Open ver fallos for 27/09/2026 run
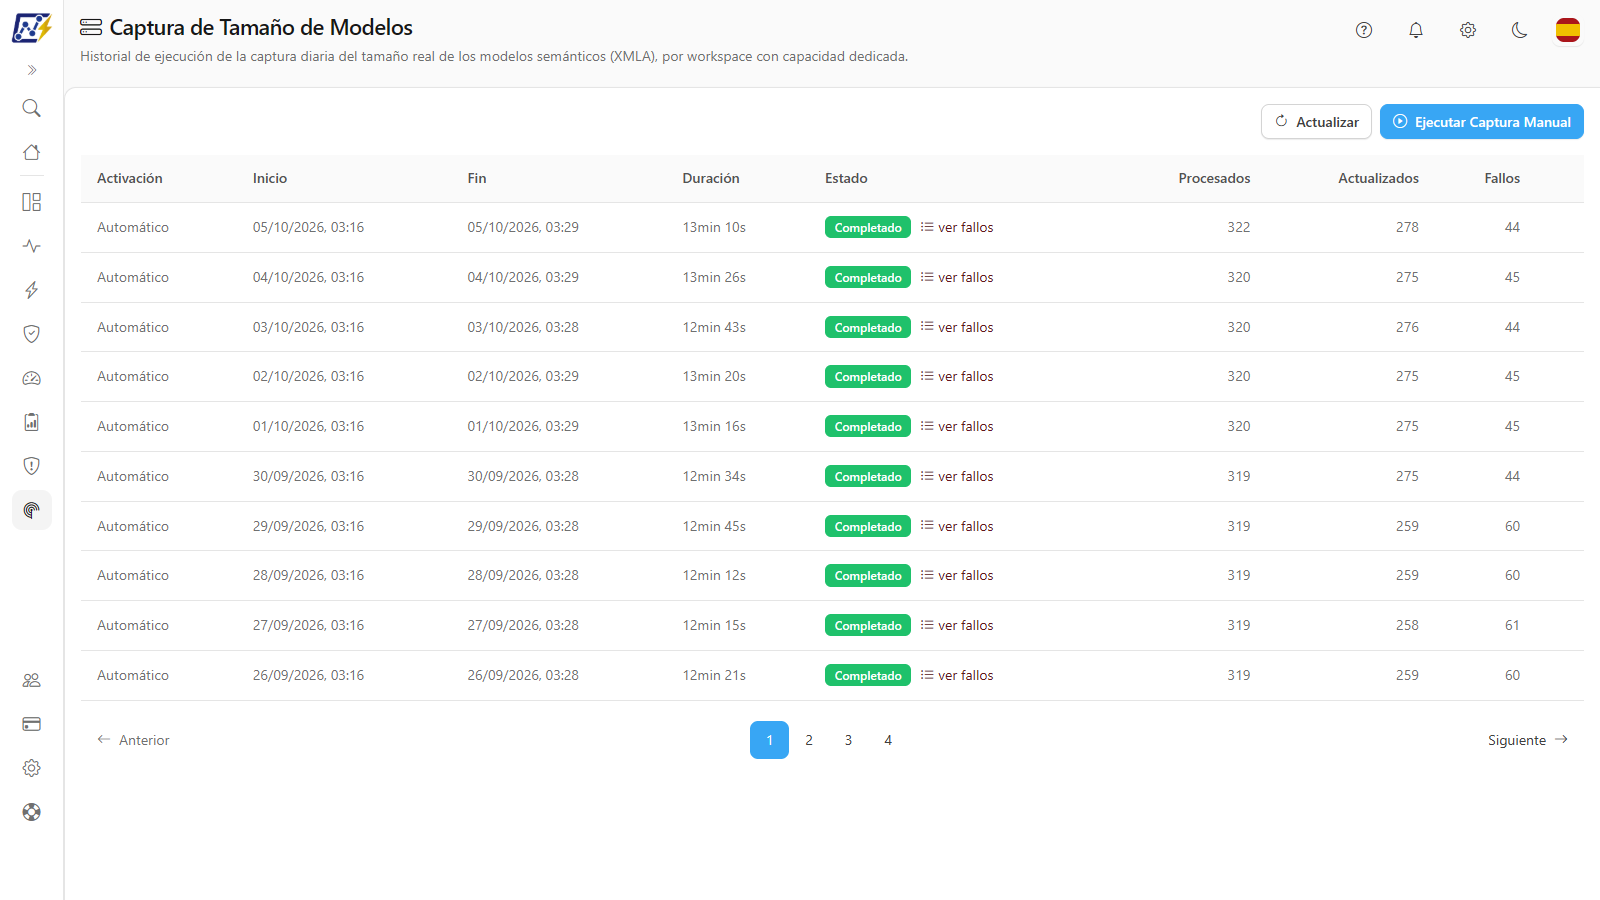 957,625
